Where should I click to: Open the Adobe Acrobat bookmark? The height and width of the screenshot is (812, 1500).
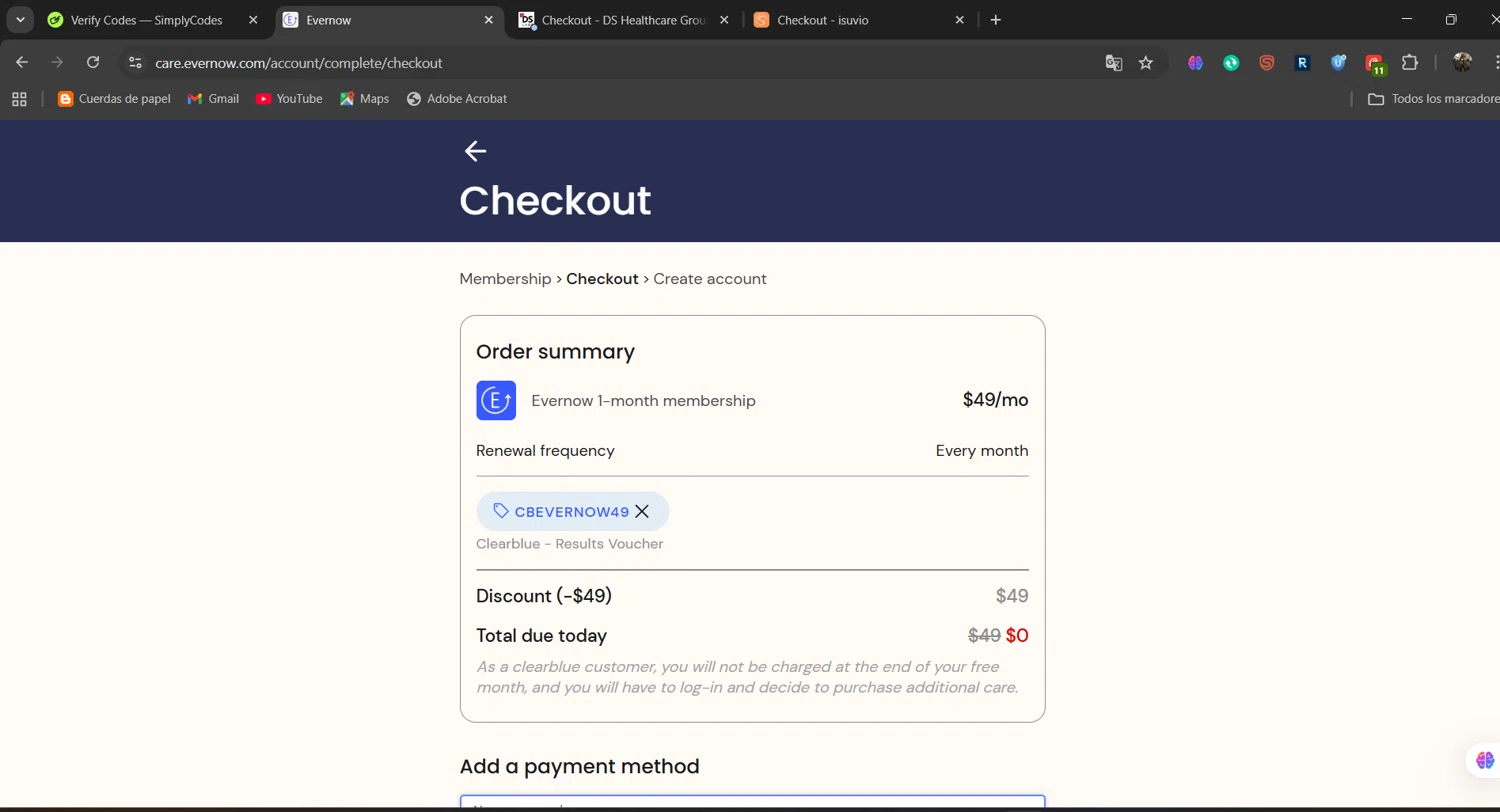click(x=456, y=99)
